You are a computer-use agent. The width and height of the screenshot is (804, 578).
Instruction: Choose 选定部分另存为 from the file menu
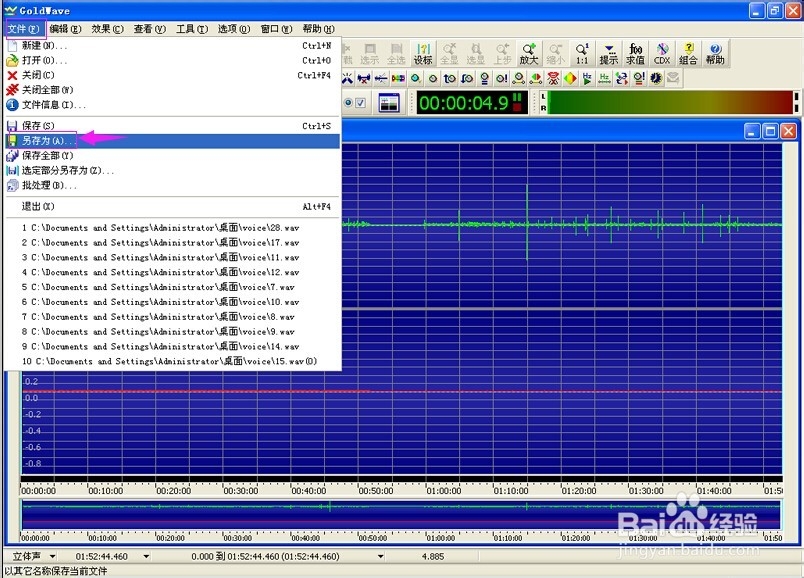[173, 170]
